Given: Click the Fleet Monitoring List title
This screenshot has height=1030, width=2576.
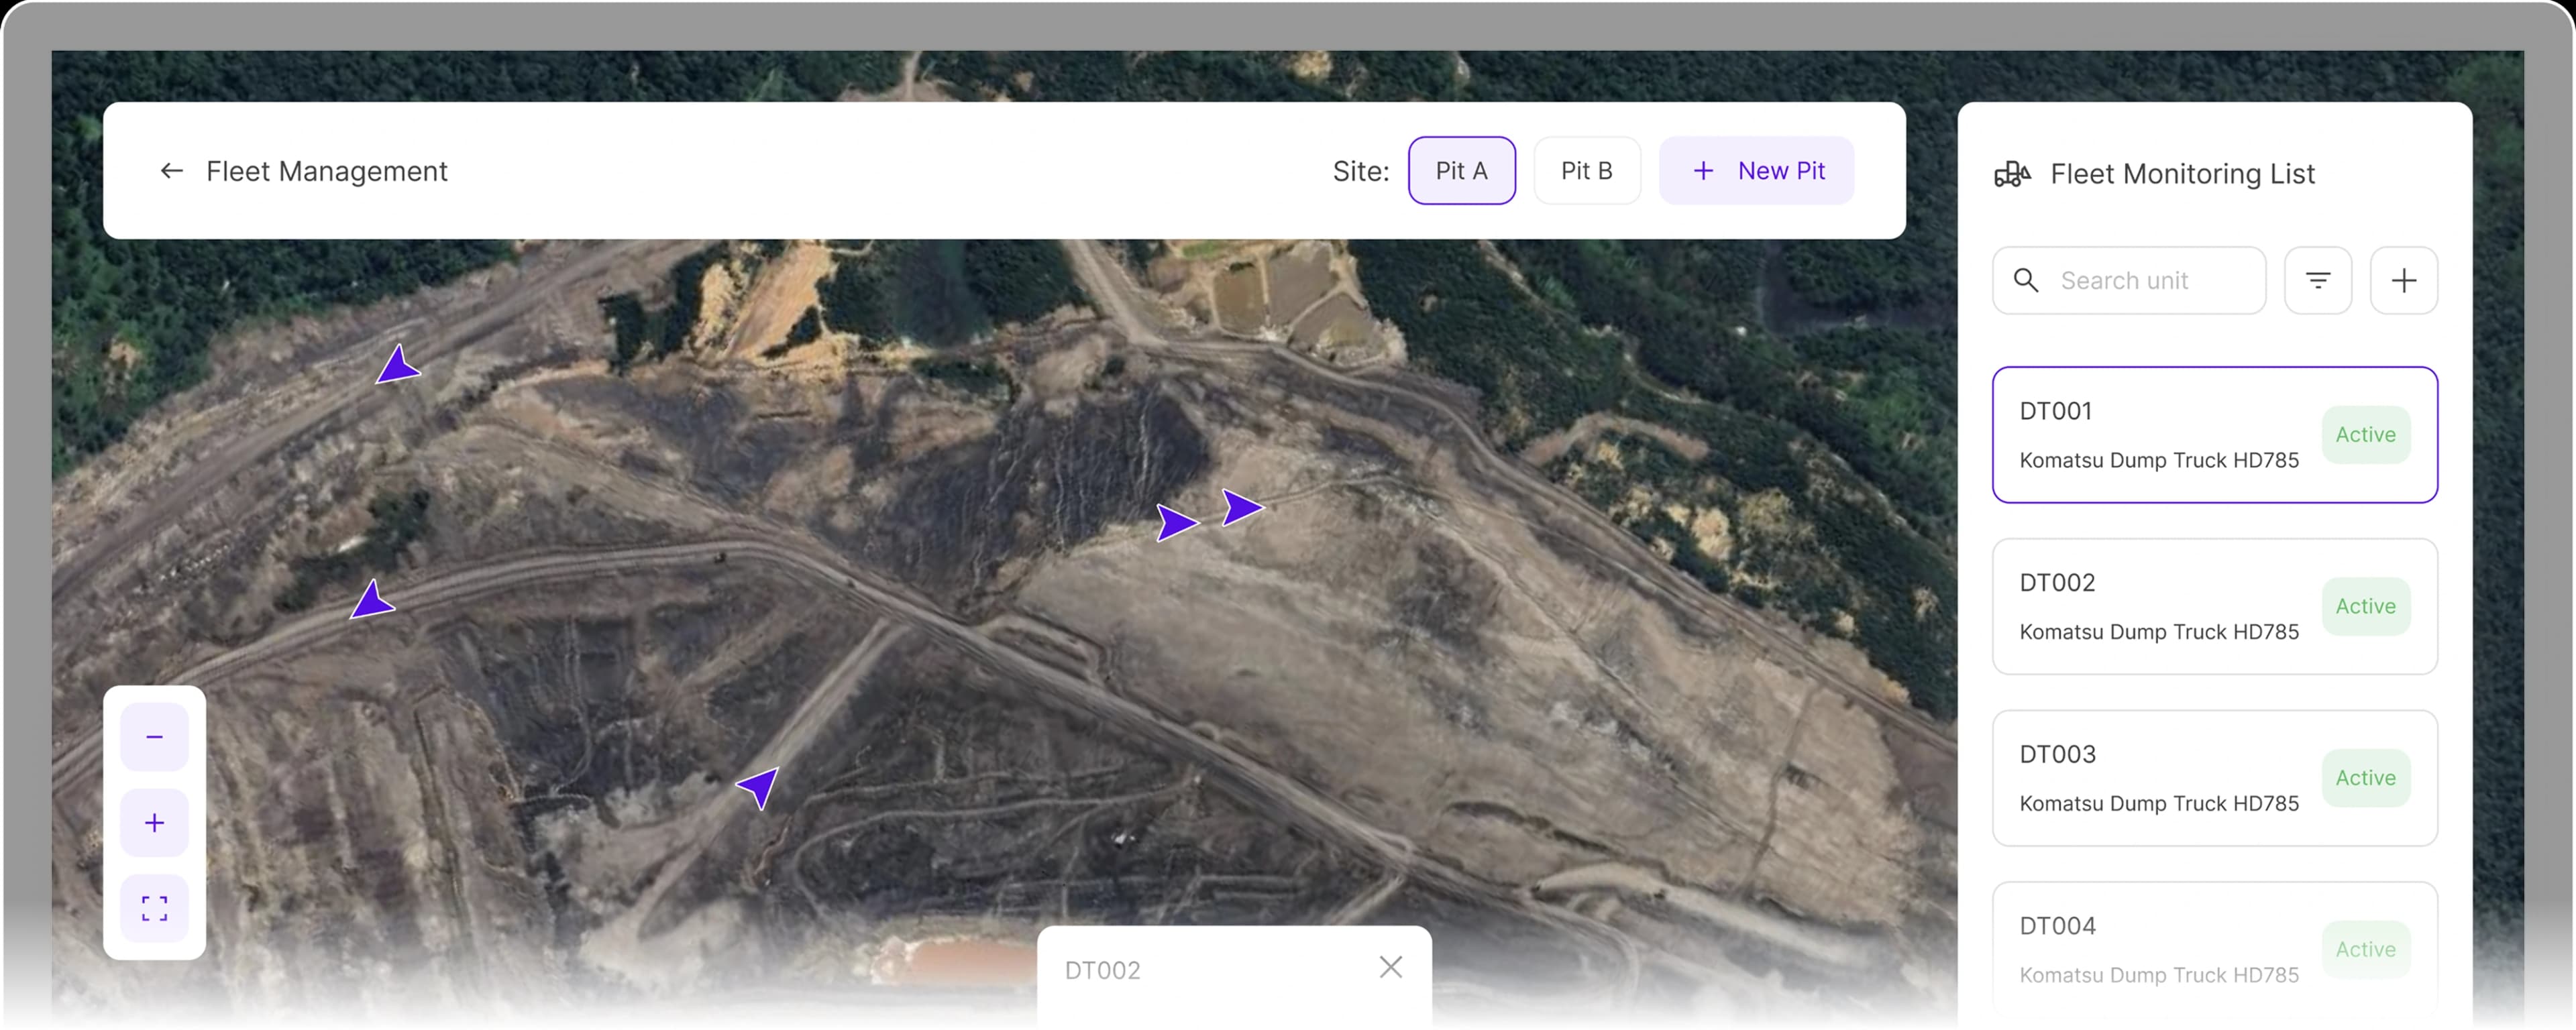Looking at the screenshot, I should click(x=2182, y=174).
